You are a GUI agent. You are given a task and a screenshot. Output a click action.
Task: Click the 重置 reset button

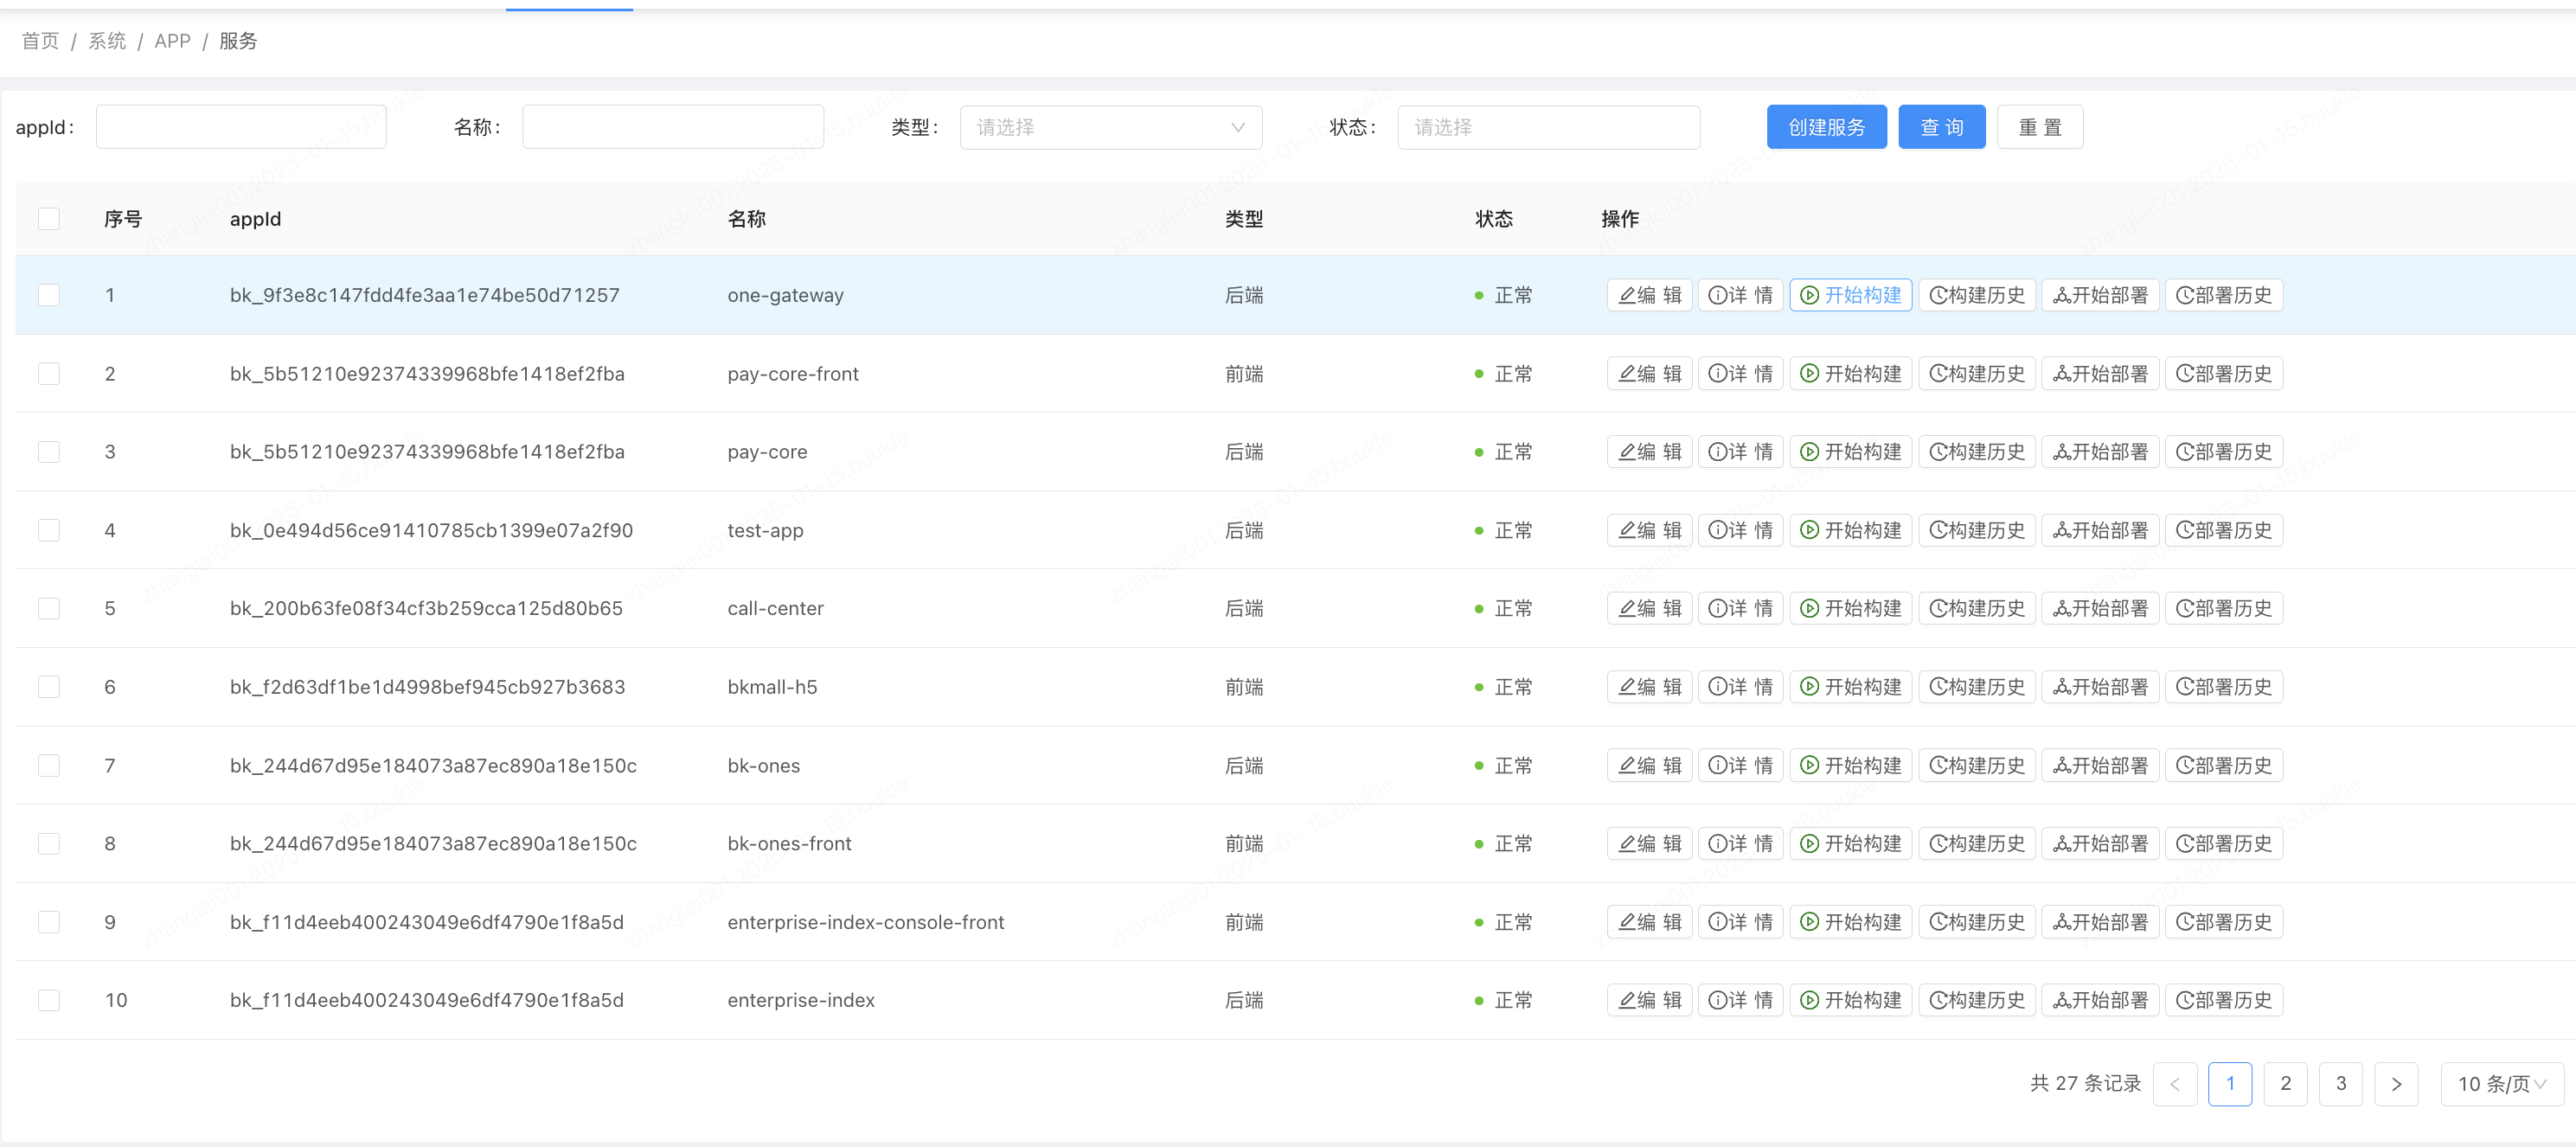2040,127
